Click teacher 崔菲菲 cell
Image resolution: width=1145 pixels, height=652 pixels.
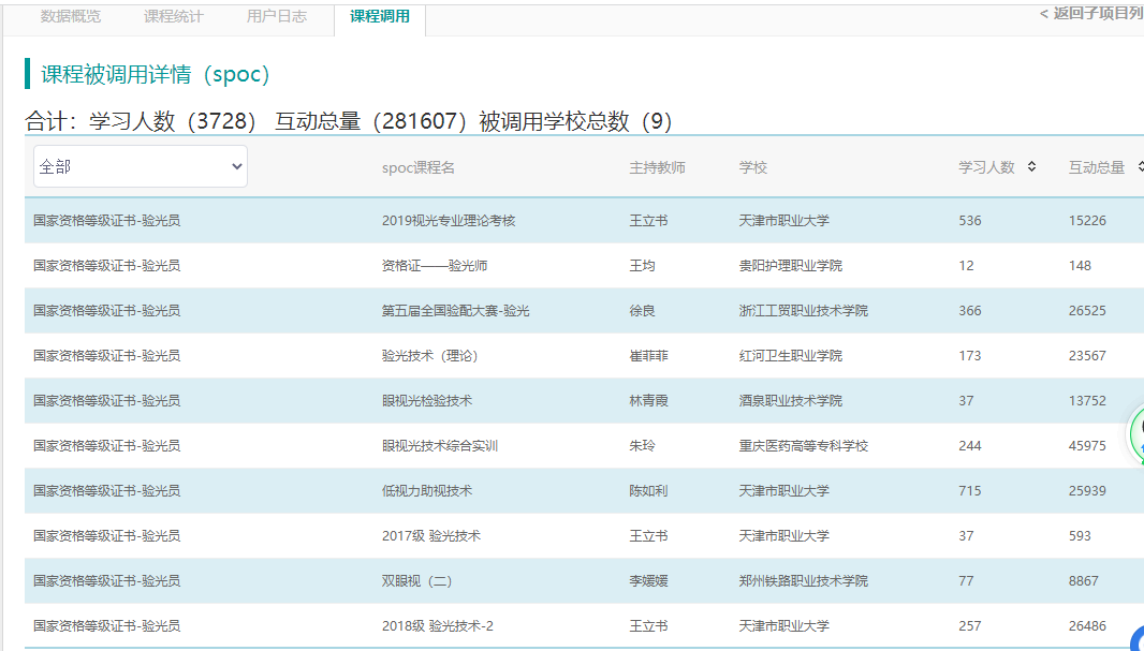(649, 356)
